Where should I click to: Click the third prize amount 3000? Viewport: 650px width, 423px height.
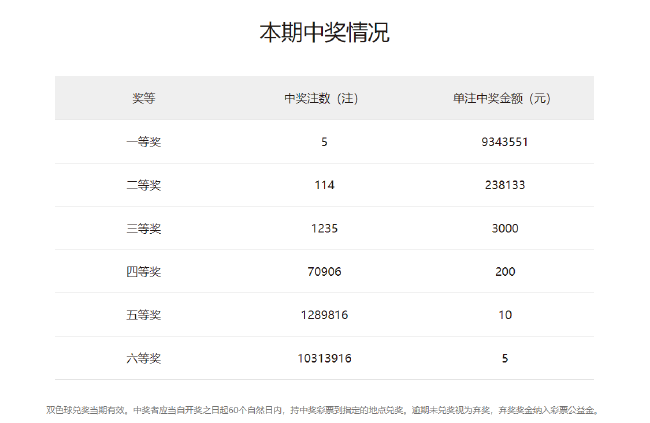504,228
